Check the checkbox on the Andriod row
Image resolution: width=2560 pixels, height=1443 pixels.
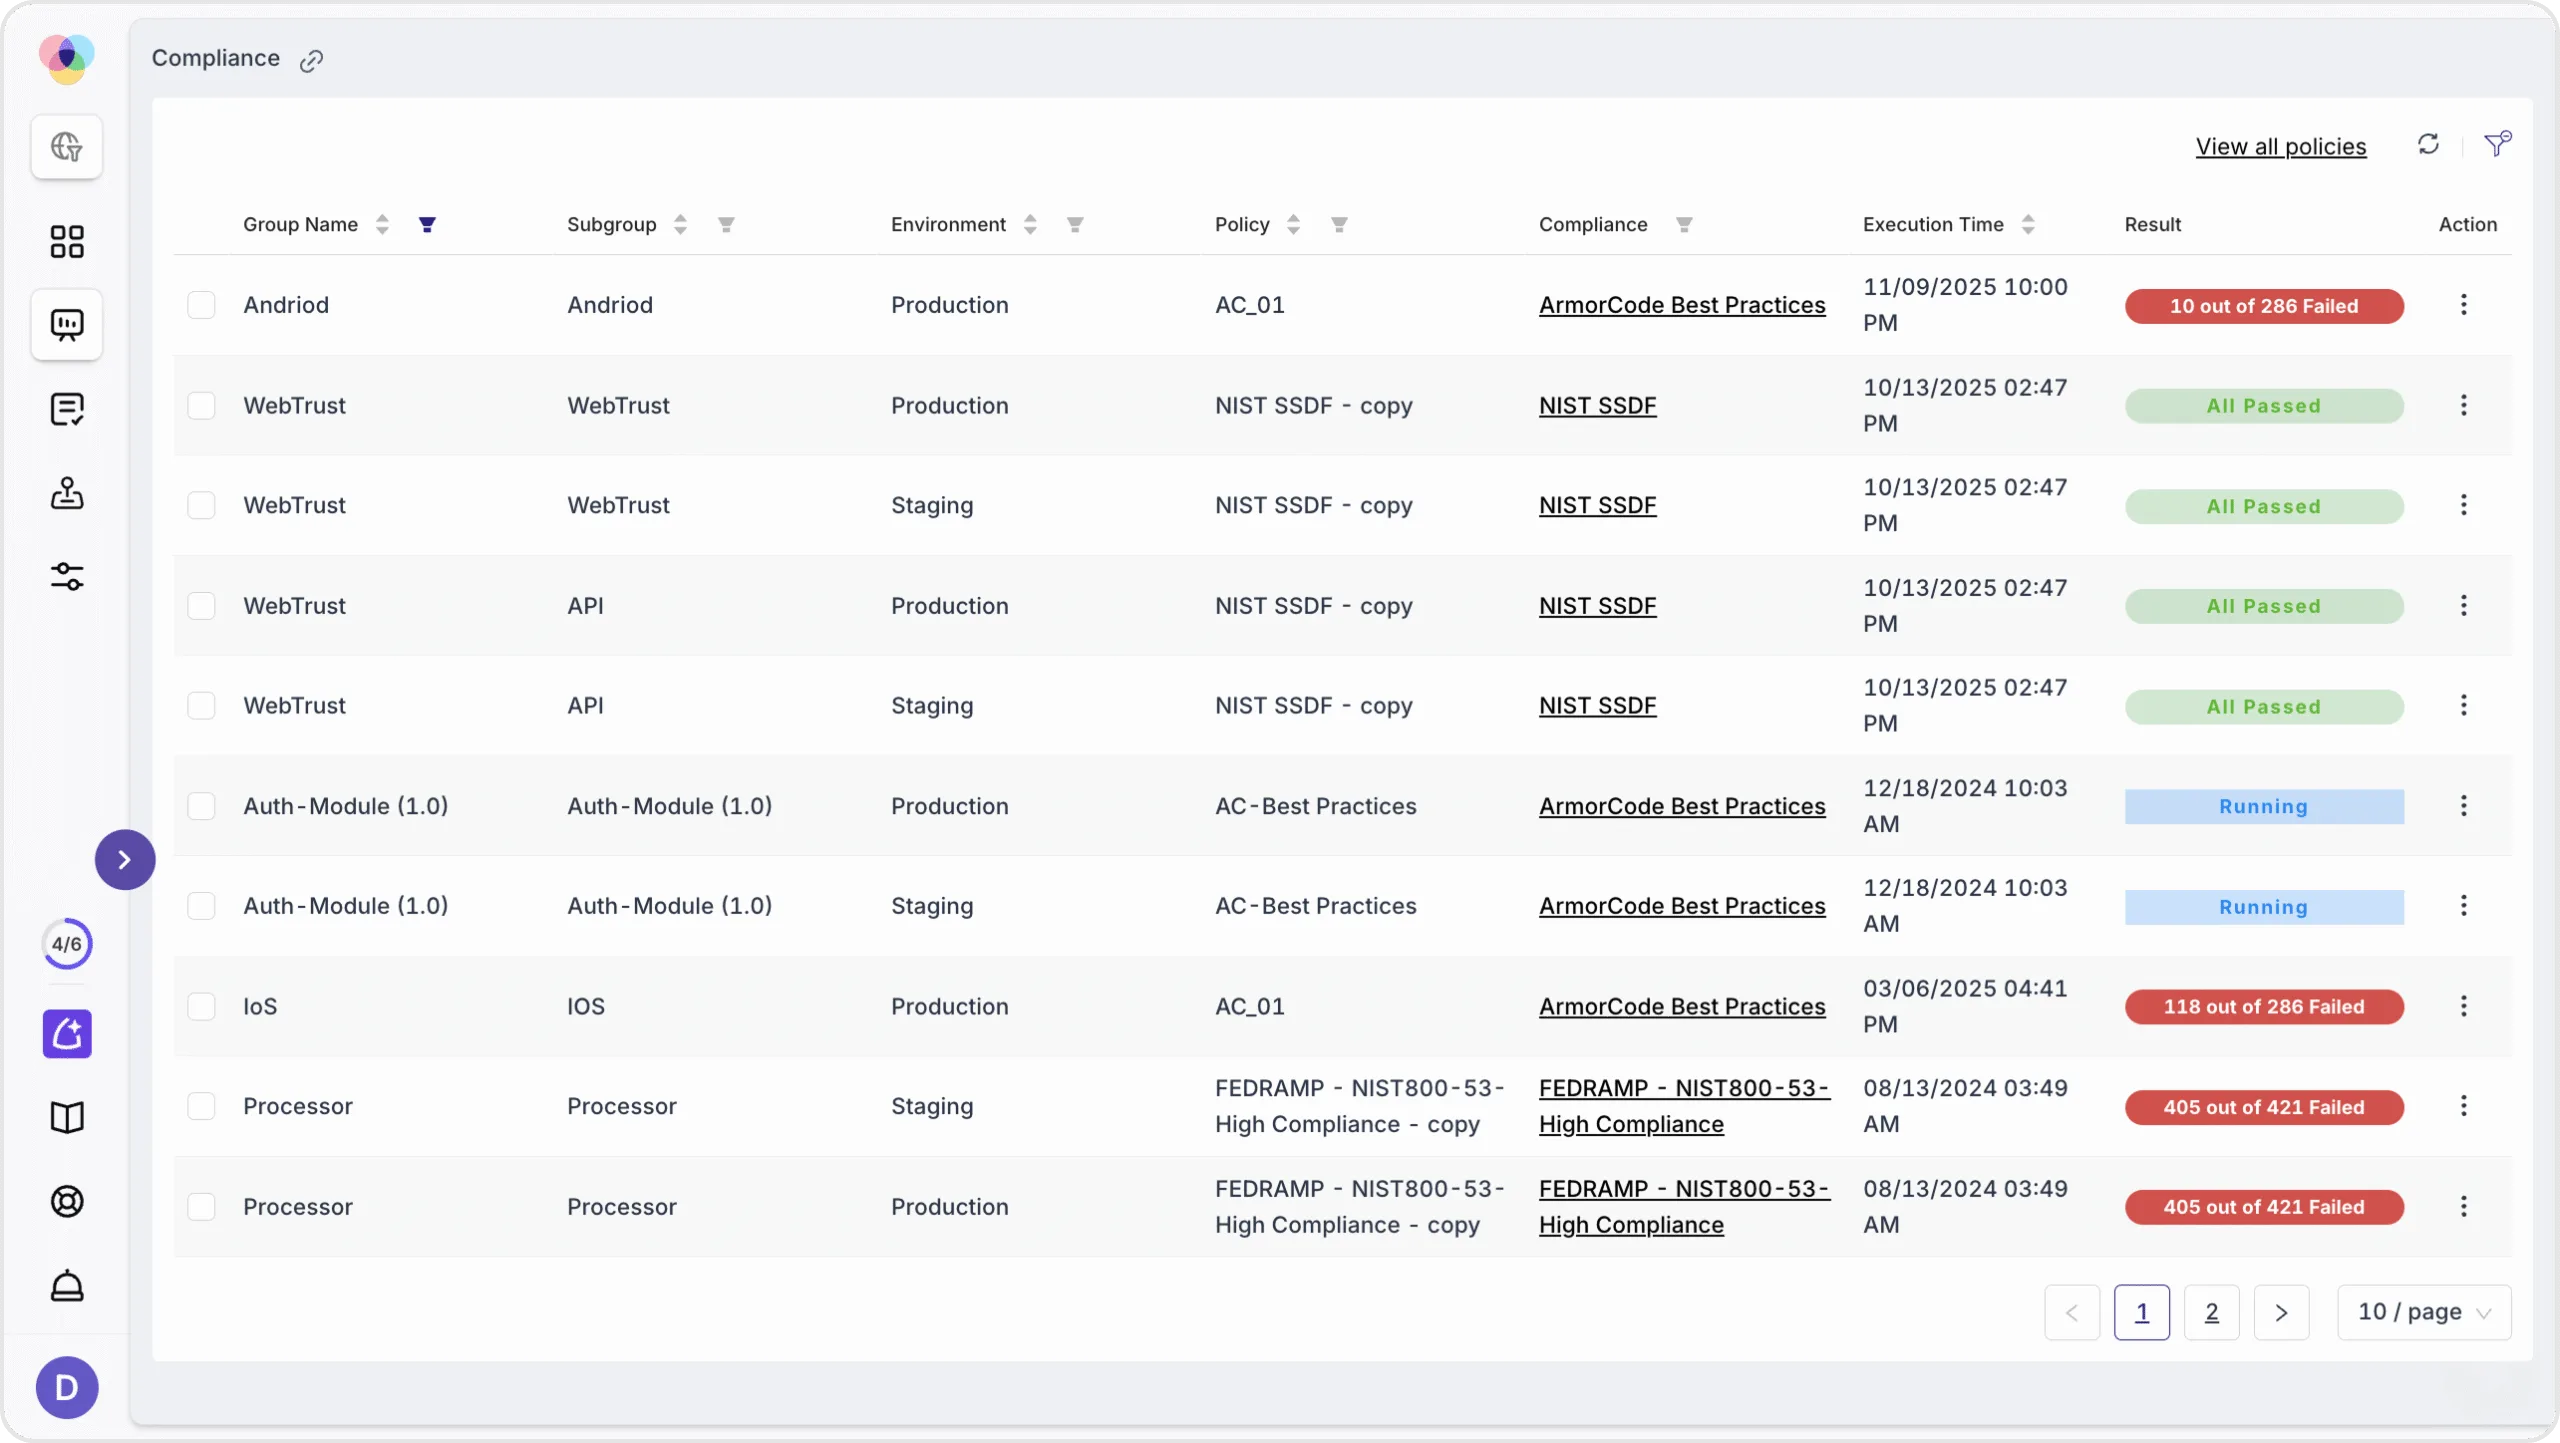pyautogui.click(x=202, y=304)
